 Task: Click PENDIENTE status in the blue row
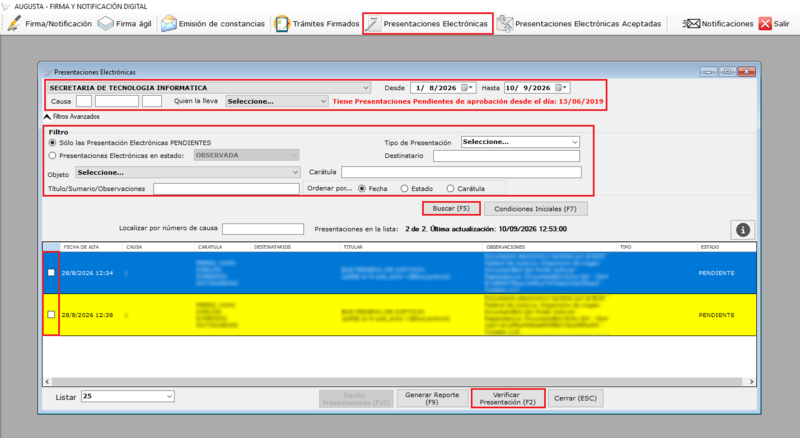pos(716,273)
